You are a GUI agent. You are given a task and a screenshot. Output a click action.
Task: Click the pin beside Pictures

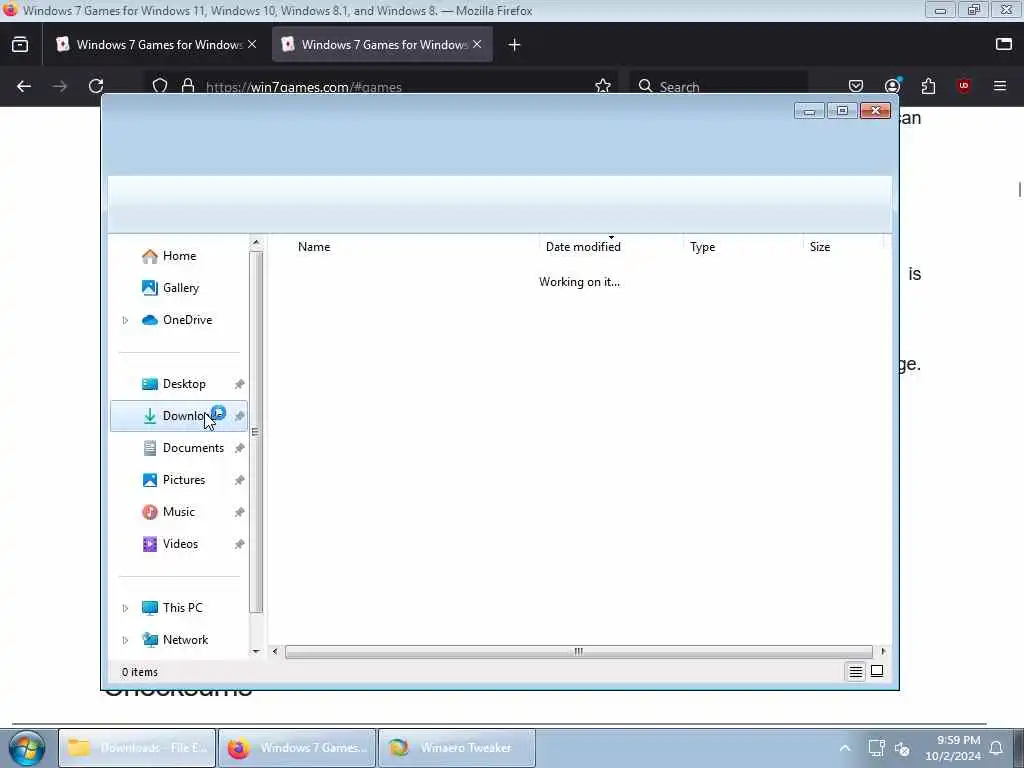240,480
